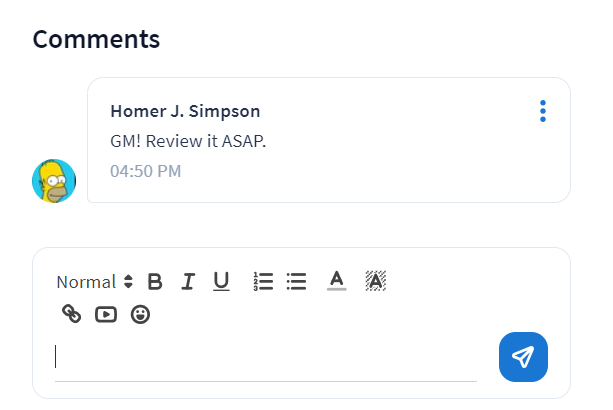Send the comment with paper plane button

(523, 357)
